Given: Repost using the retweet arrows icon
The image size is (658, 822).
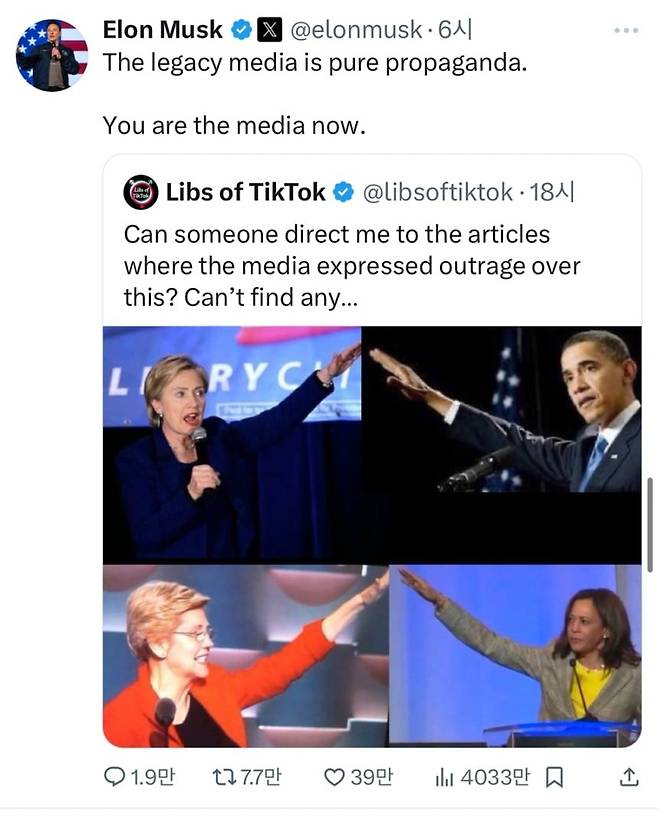Looking at the screenshot, I should [x=225, y=776].
